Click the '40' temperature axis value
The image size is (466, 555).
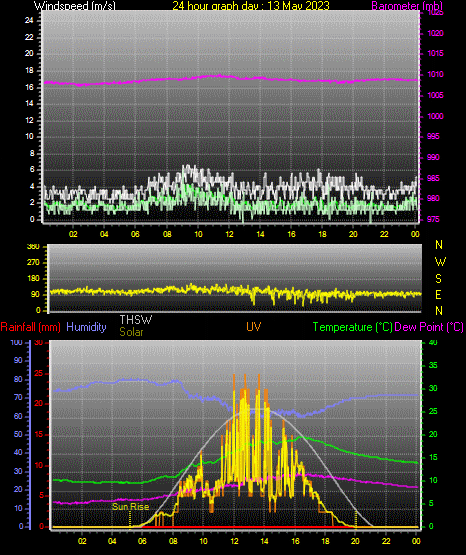433,343
